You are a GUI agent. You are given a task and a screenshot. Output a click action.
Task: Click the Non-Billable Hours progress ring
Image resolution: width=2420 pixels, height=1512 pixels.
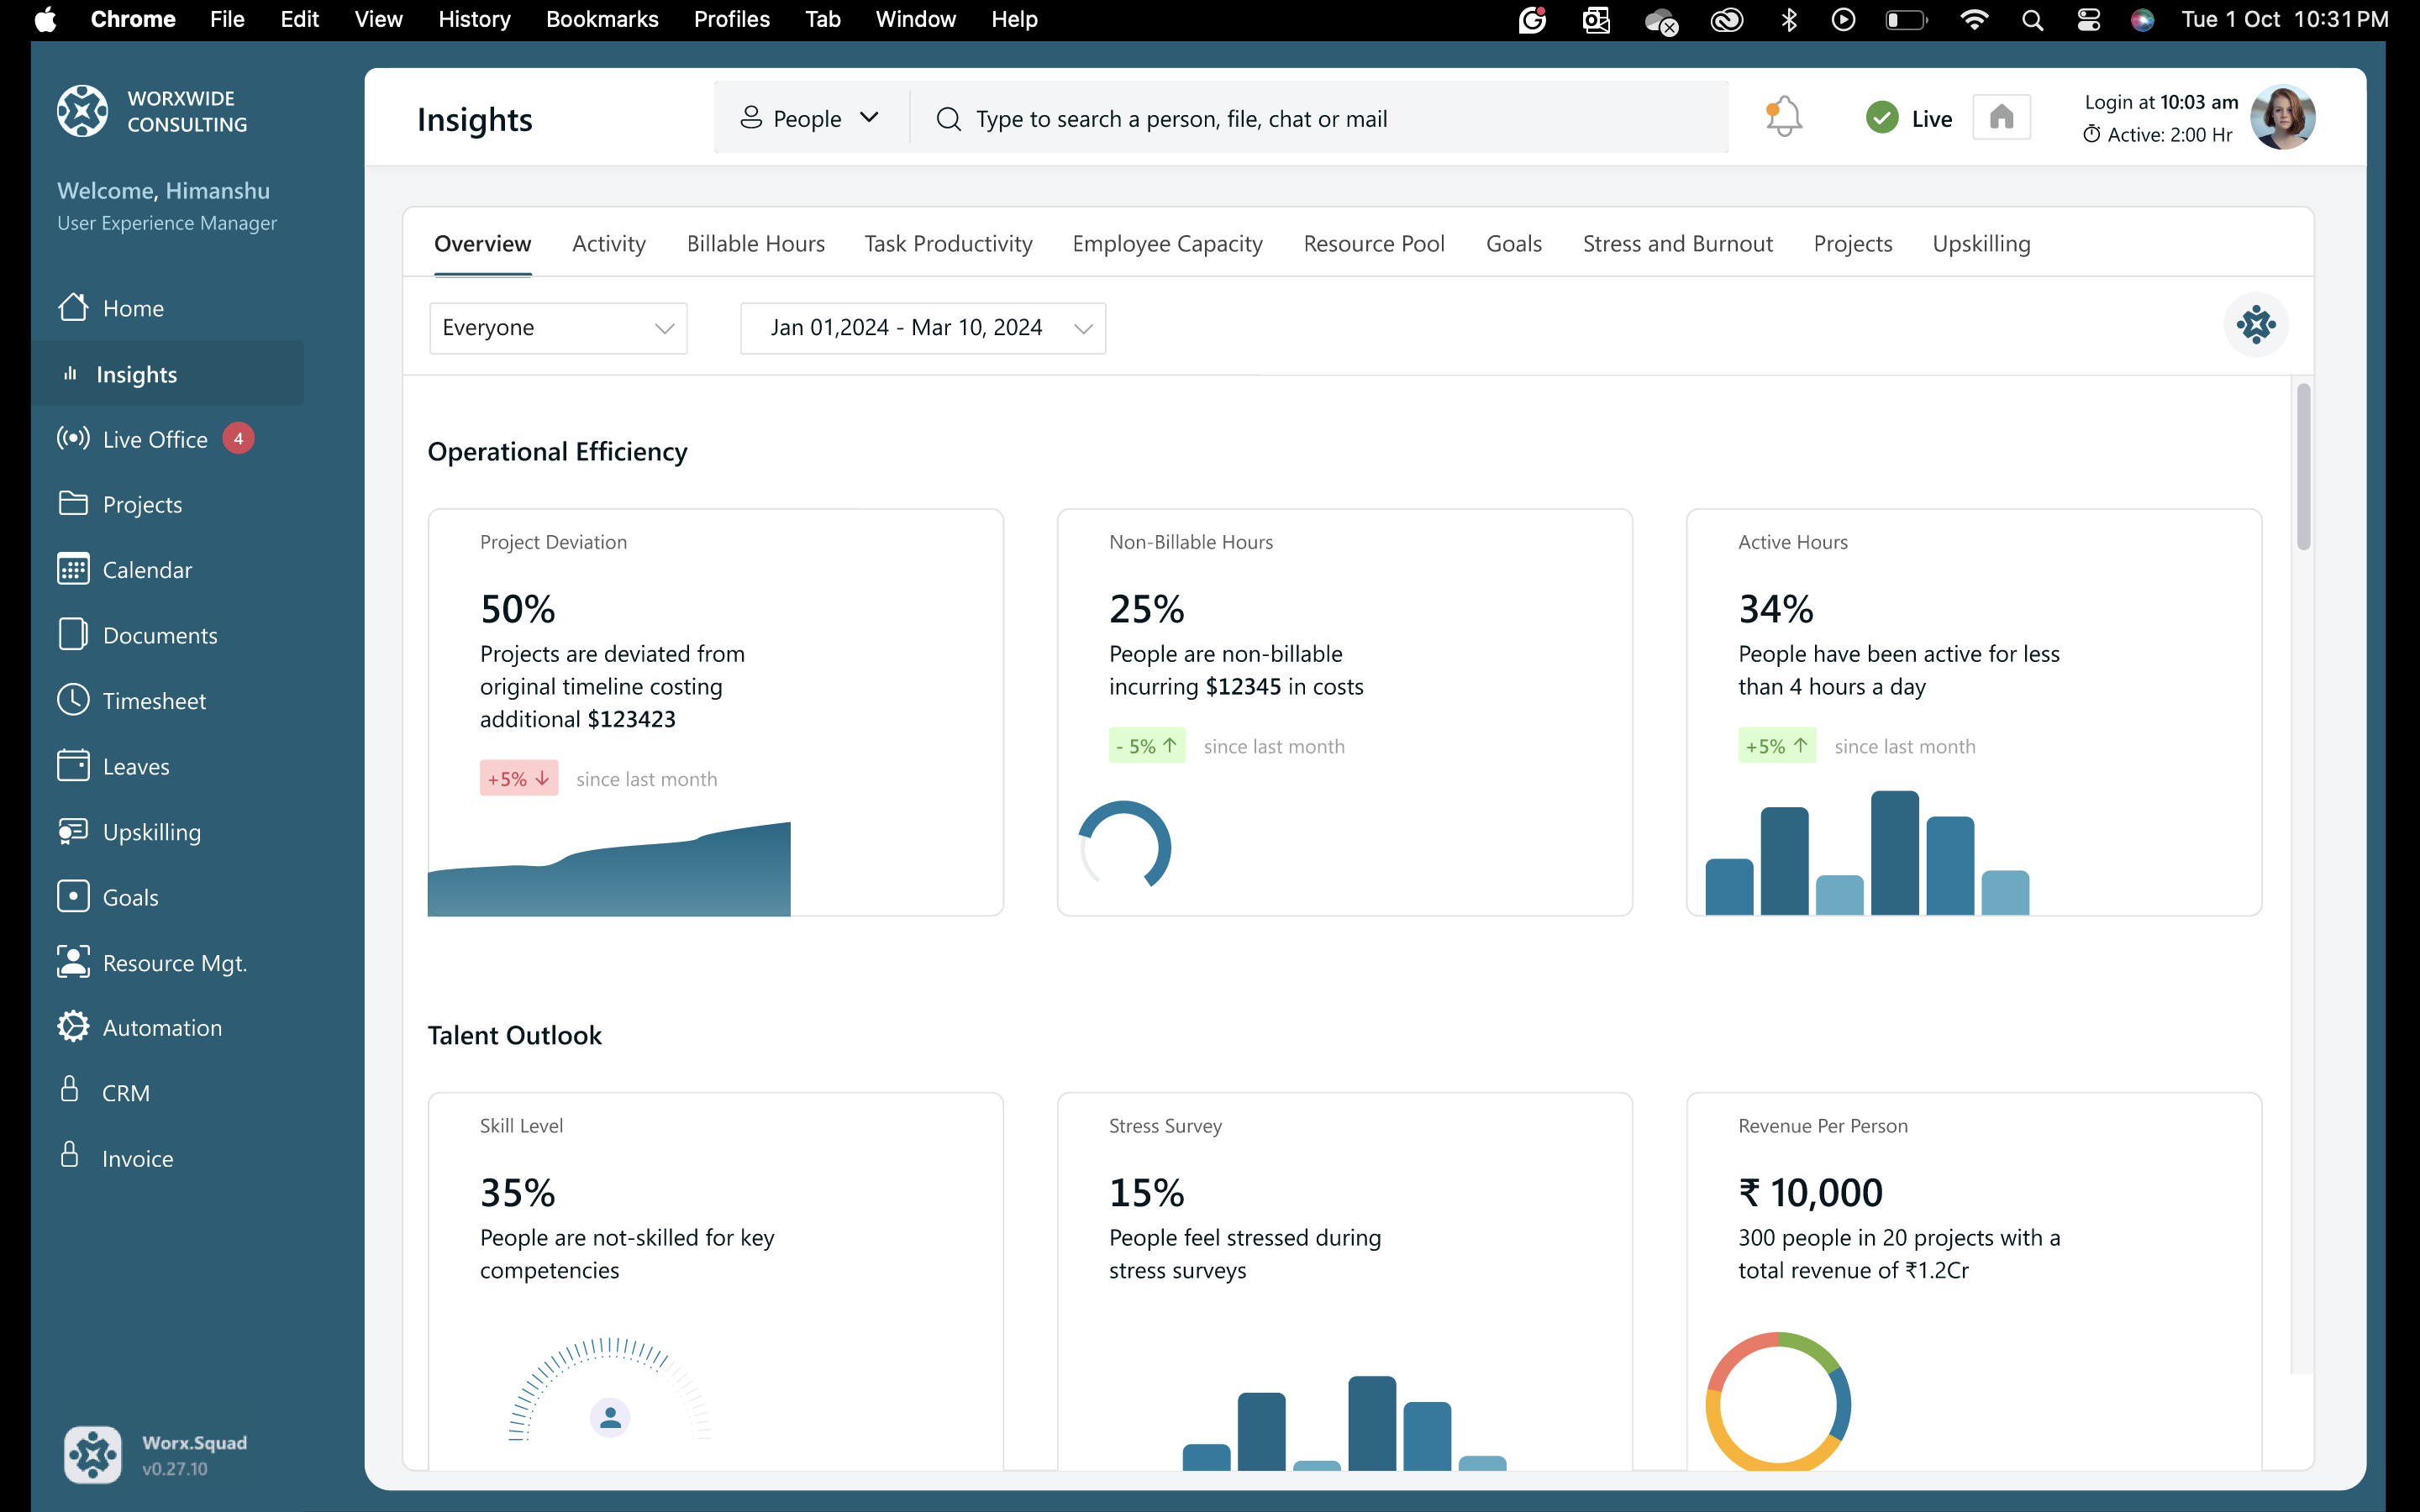pos(1125,846)
